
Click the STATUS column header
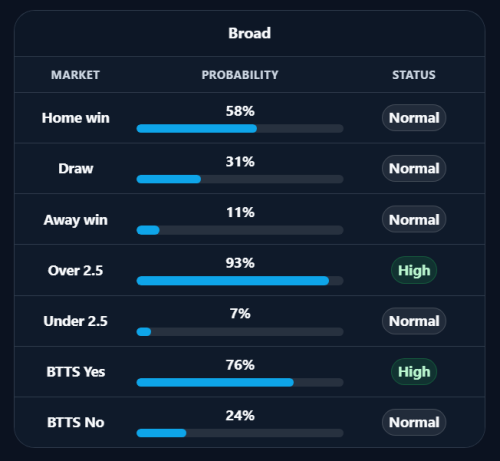pyautogui.click(x=414, y=75)
